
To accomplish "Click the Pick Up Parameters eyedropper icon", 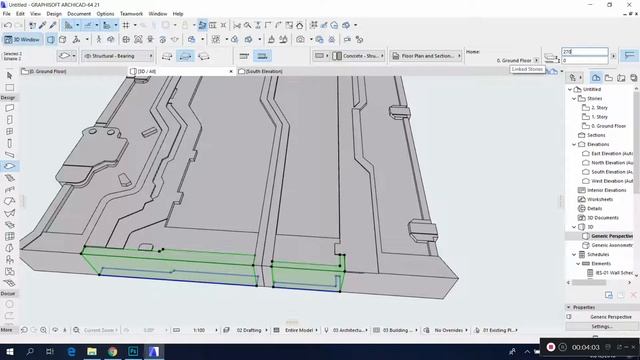I will coord(42,25).
